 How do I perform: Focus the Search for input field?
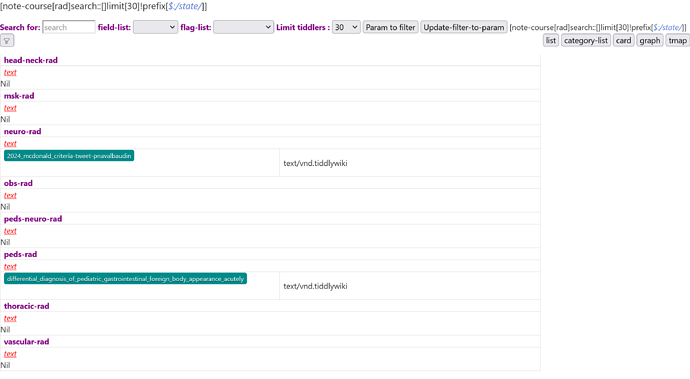click(x=69, y=27)
